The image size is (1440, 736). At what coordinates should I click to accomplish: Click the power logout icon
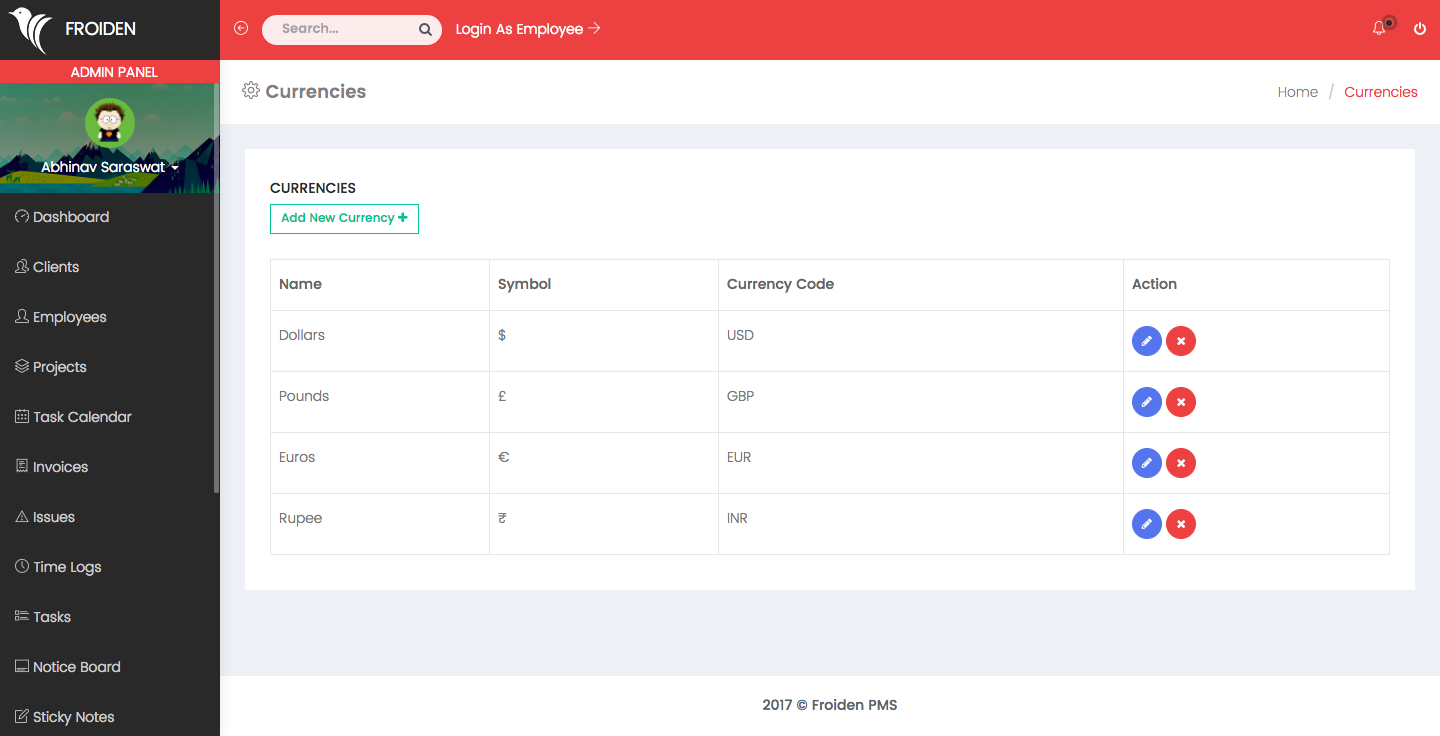click(x=1419, y=29)
